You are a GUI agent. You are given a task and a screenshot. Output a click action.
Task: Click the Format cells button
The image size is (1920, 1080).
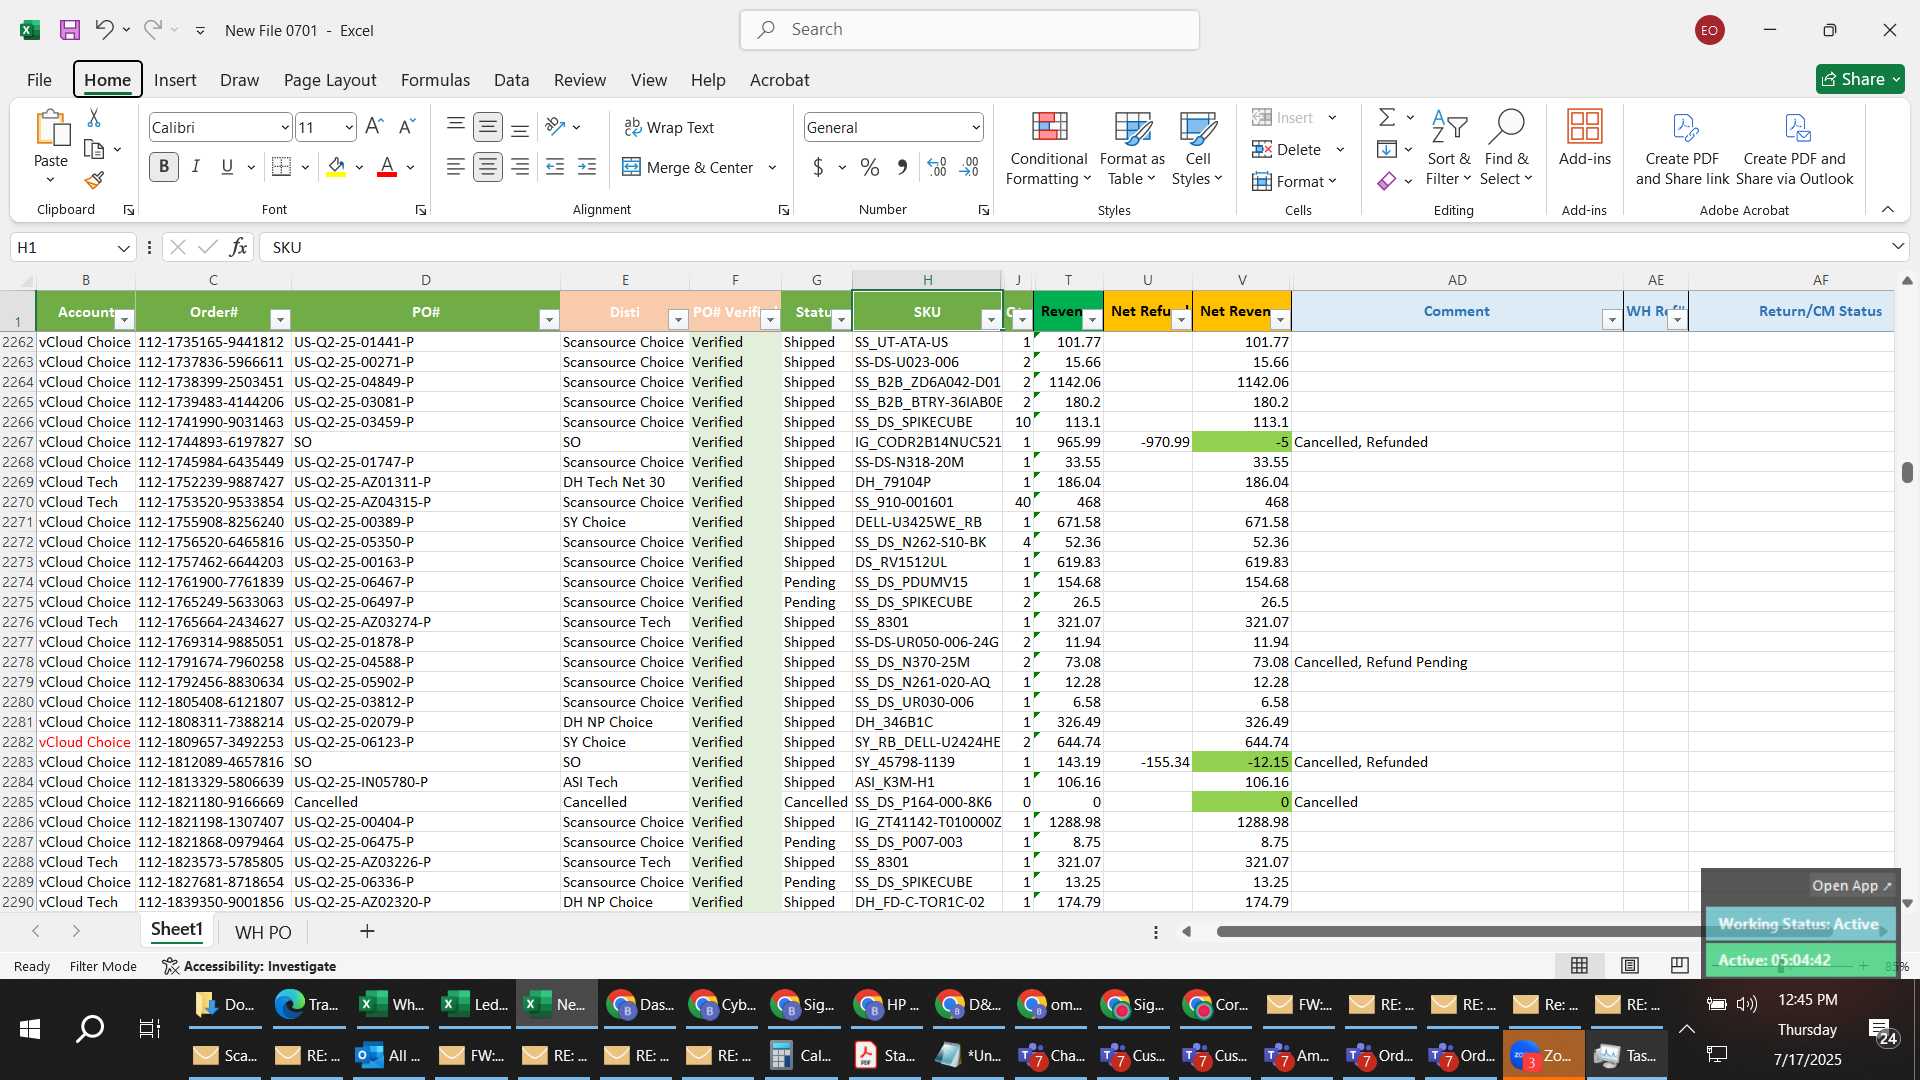pyautogui.click(x=1294, y=181)
